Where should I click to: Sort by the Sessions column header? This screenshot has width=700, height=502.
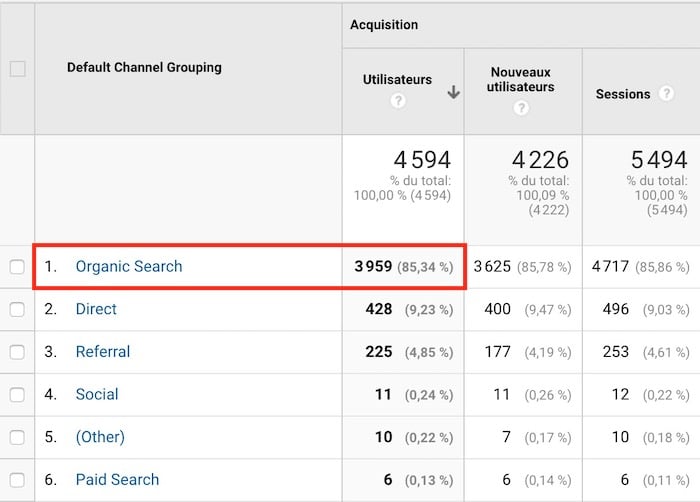(x=622, y=94)
